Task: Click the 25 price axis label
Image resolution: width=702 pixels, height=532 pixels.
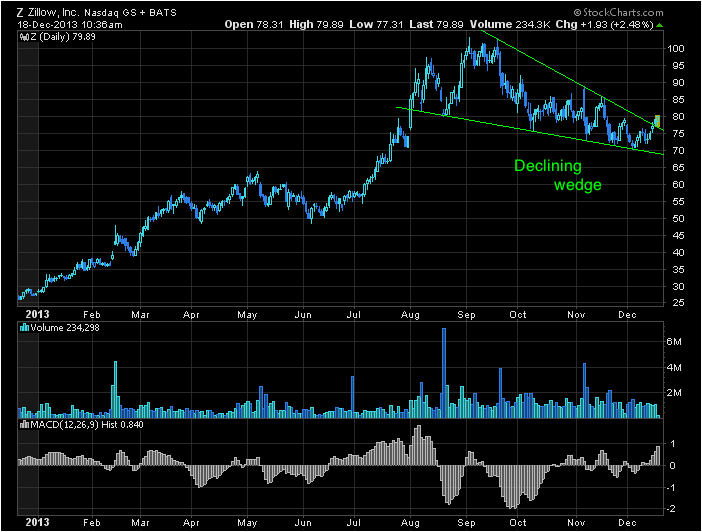Action: pyautogui.click(x=678, y=303)
